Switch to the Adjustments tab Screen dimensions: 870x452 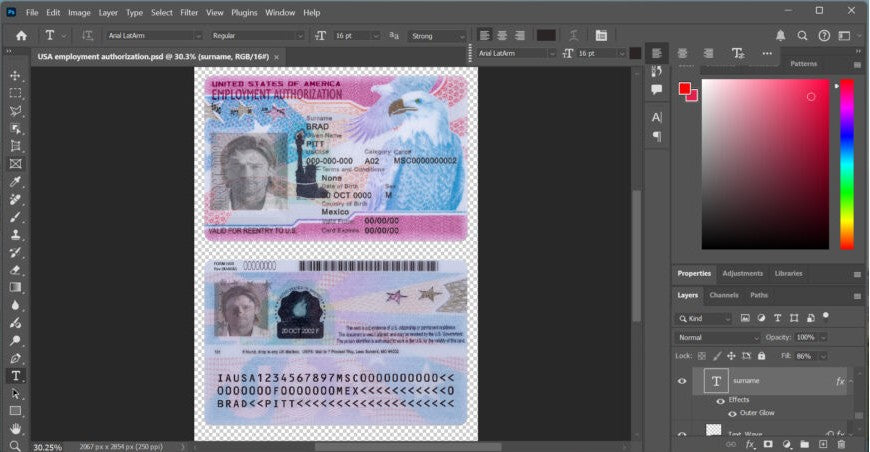tap(742, 273)
